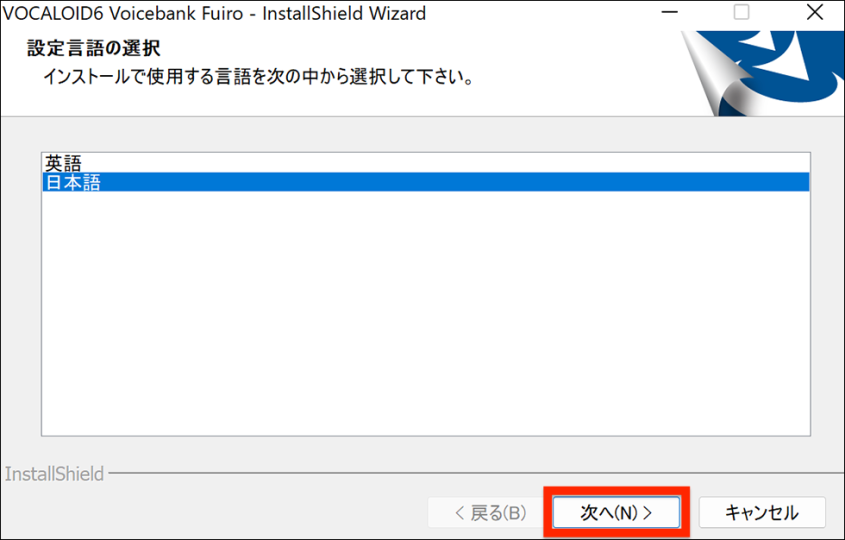Image resolution: width=845 pixels, height=540 pixels.
Task: Close the installer with the X button
Action: pyautogui.click(x=815, y=12)
